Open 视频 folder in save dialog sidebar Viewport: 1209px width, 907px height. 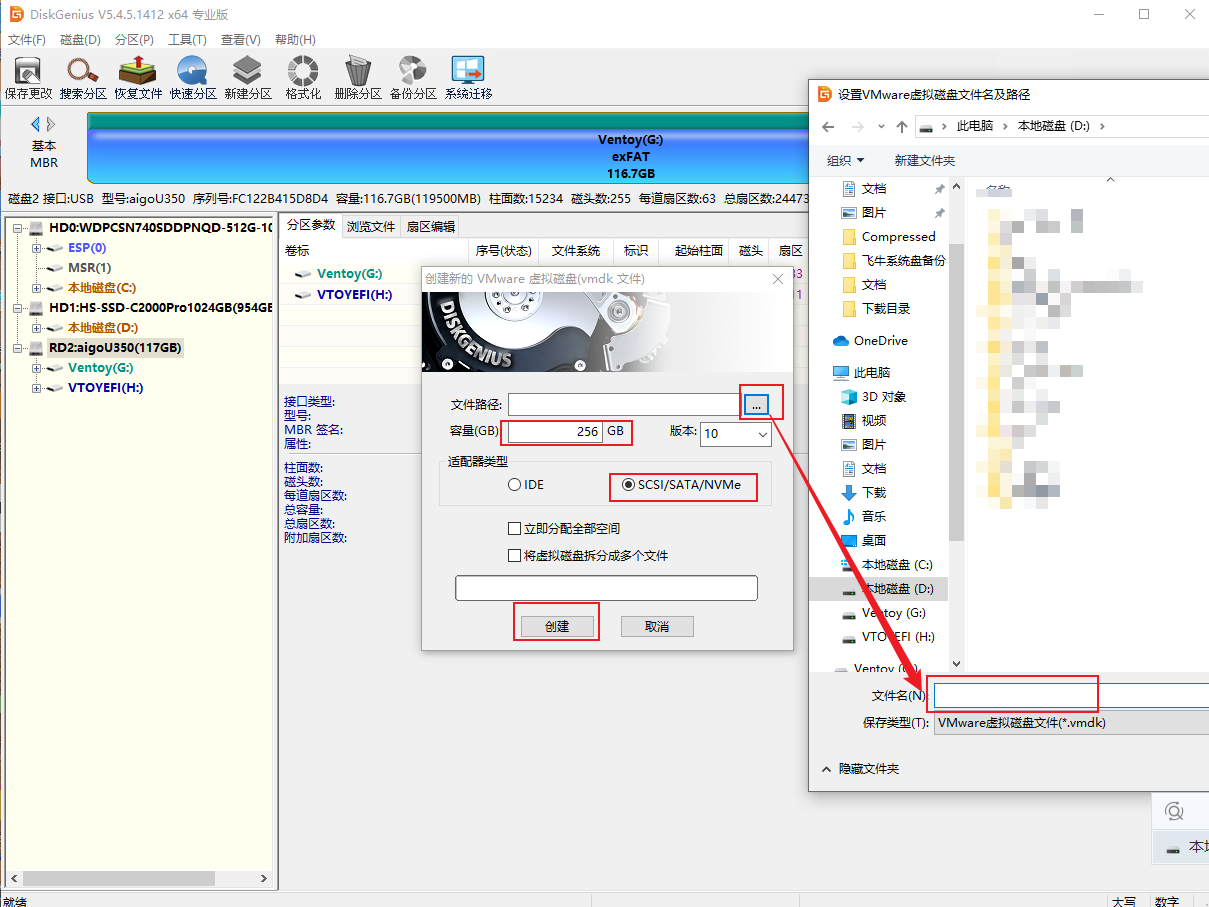pyautogui.click(x=864, y=421)
